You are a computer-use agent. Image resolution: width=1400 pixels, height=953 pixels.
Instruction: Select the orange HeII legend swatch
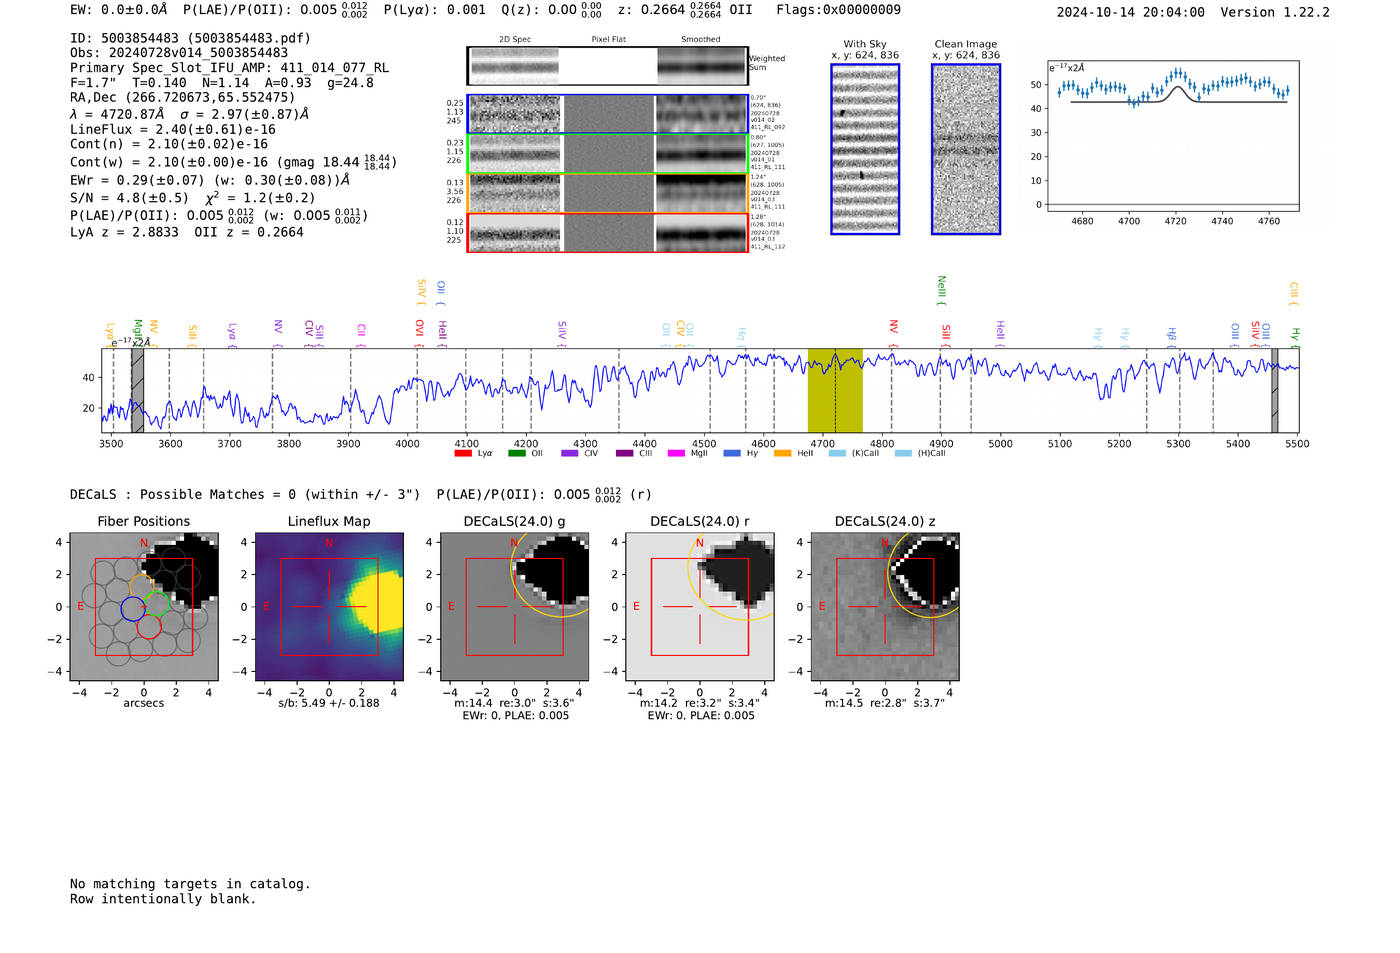click(x=782, y=454)
